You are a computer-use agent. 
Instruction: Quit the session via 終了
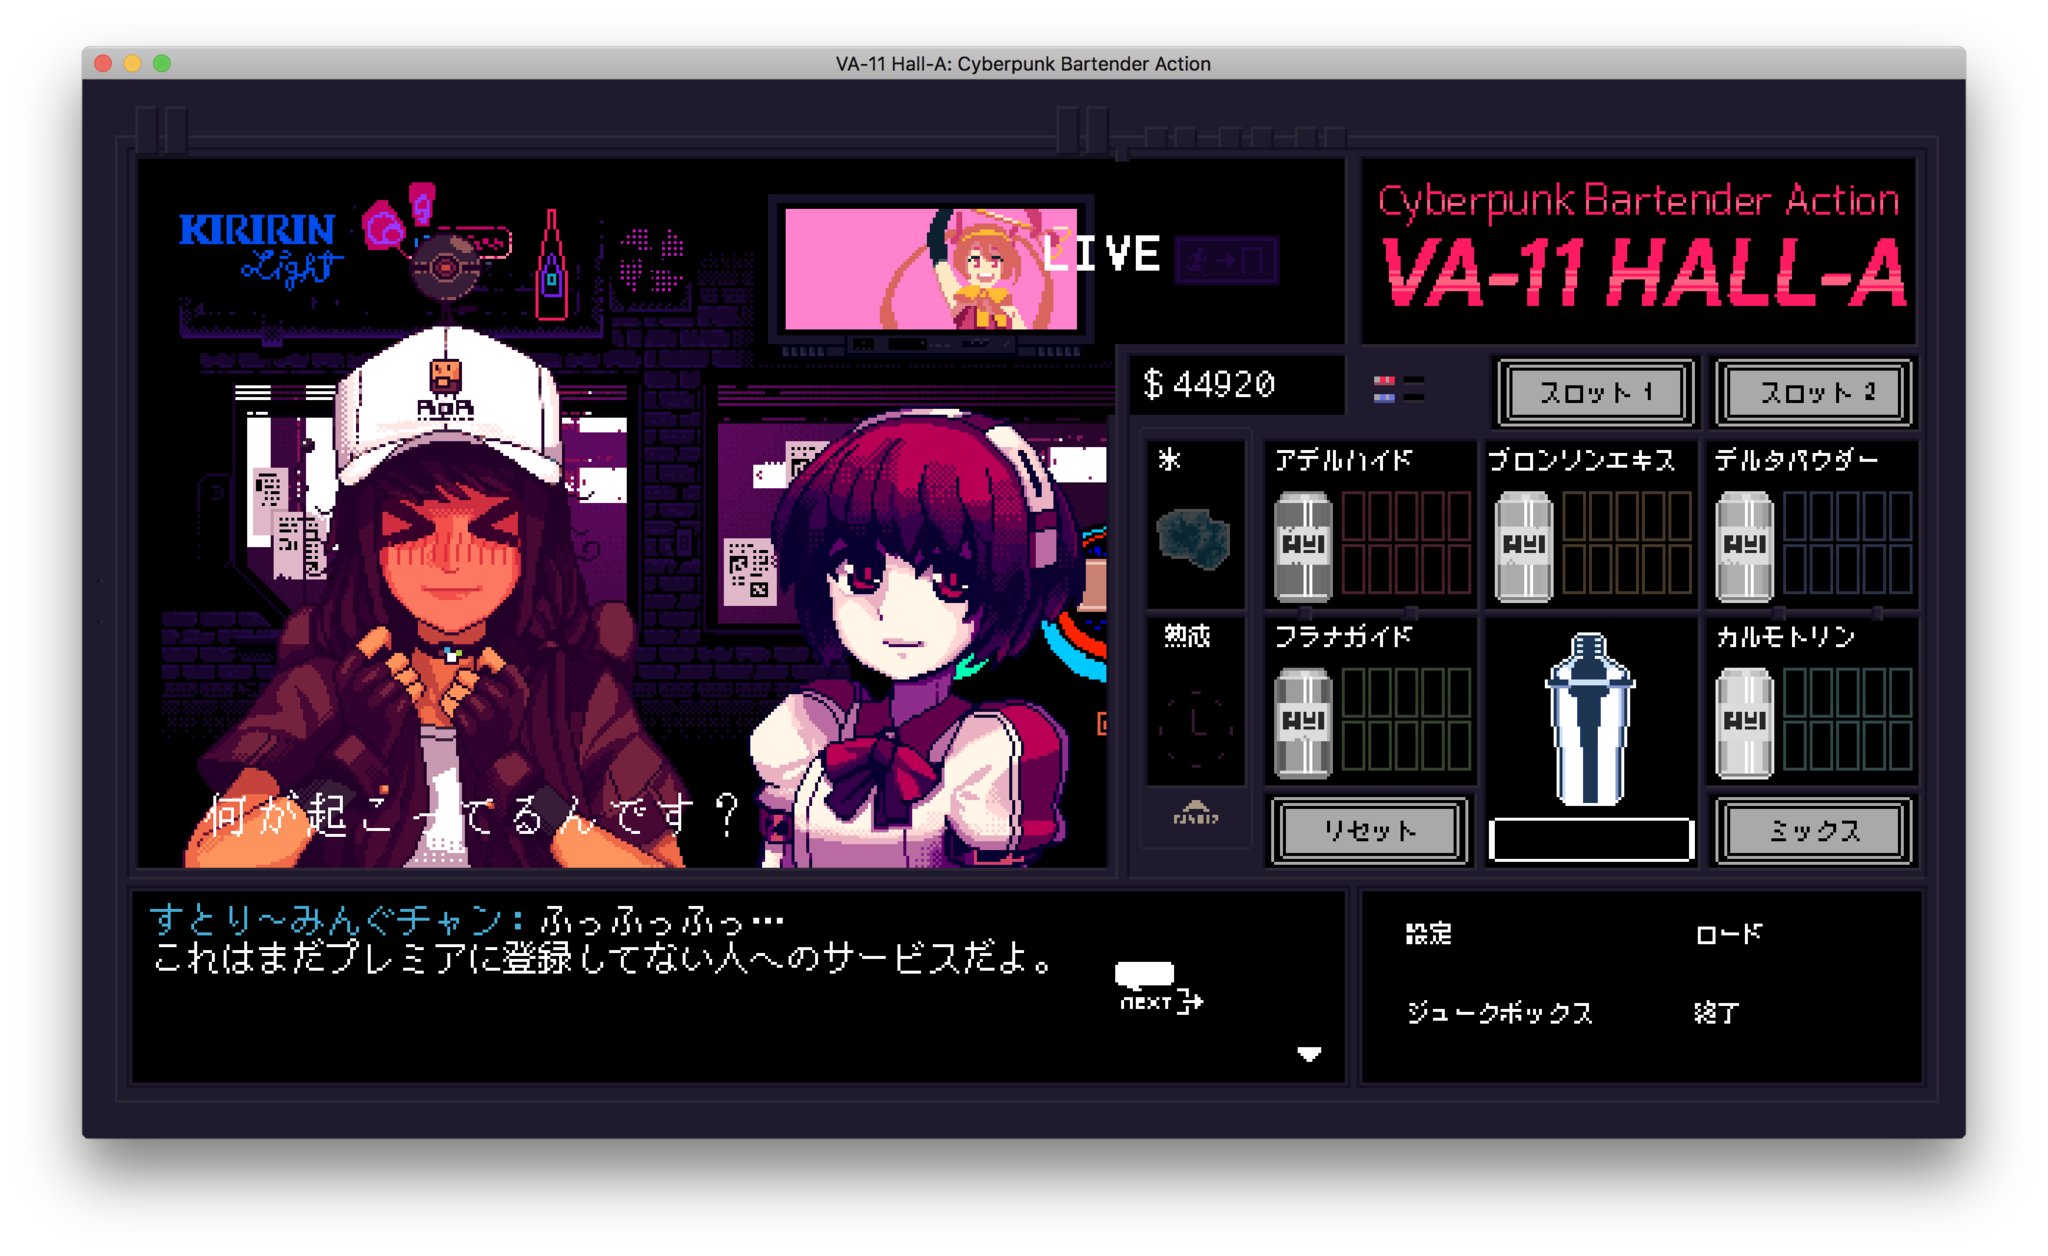[1717, 1013]
